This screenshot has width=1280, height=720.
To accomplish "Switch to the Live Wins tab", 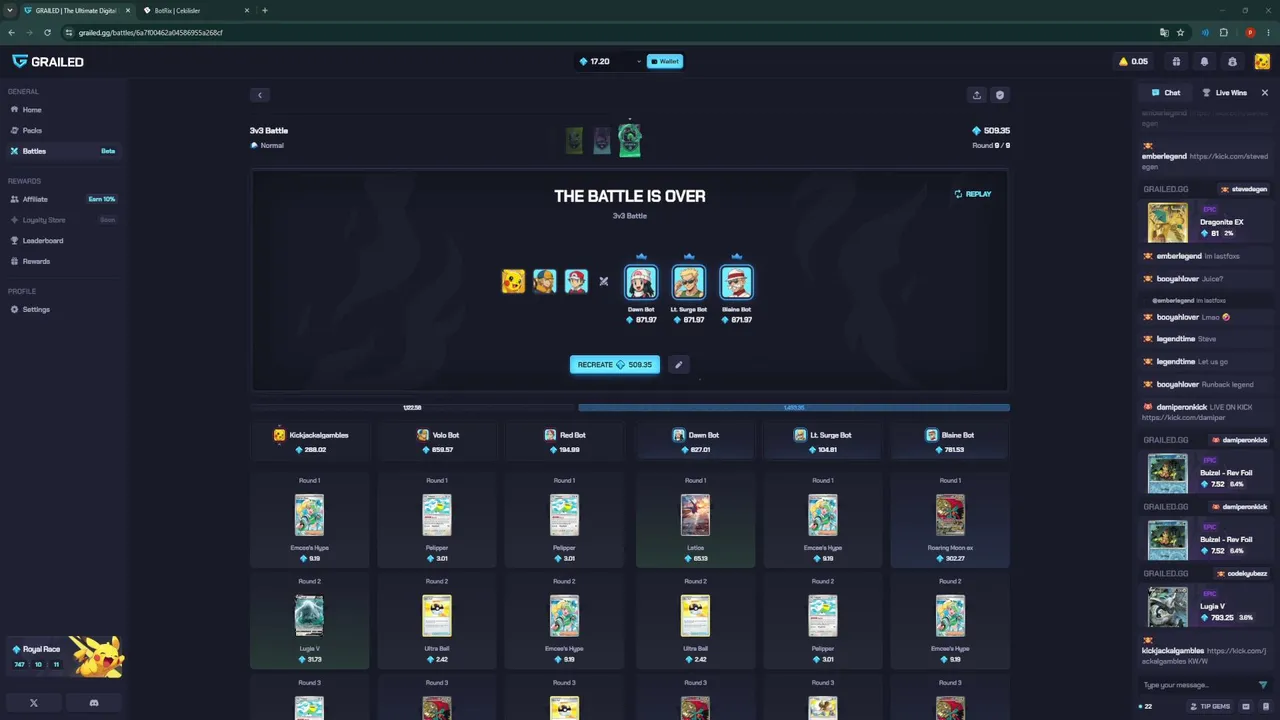I will tap(1225, 93).
